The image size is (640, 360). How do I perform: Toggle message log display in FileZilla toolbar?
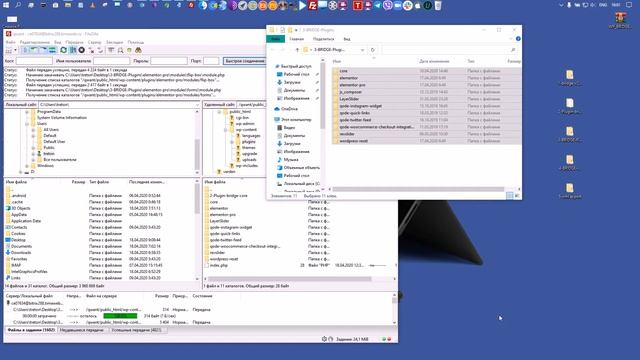pyautogui.click(x=25, y=50)
